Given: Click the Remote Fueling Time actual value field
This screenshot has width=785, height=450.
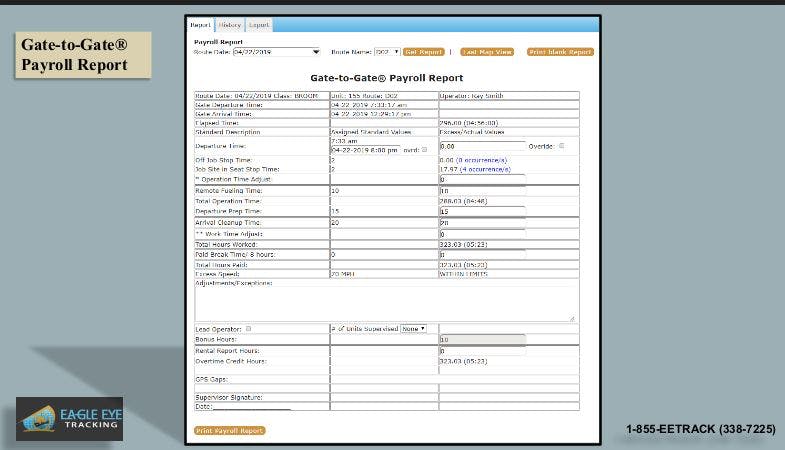Looking at the screenshot, I should pyautogui.click(x=483, y=191).
